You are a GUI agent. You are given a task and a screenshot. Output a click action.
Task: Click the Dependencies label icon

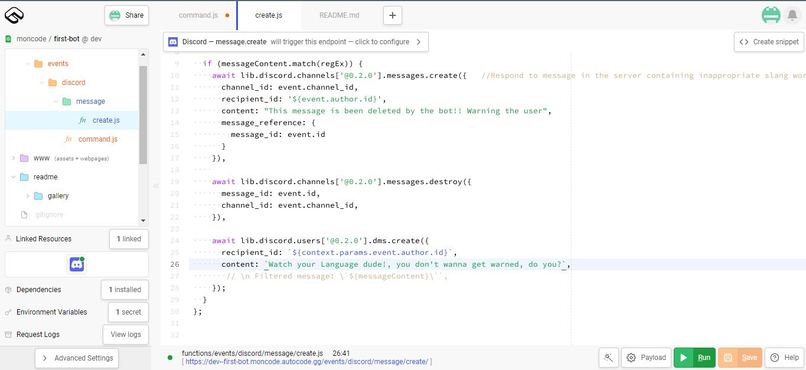coord(8,290)
